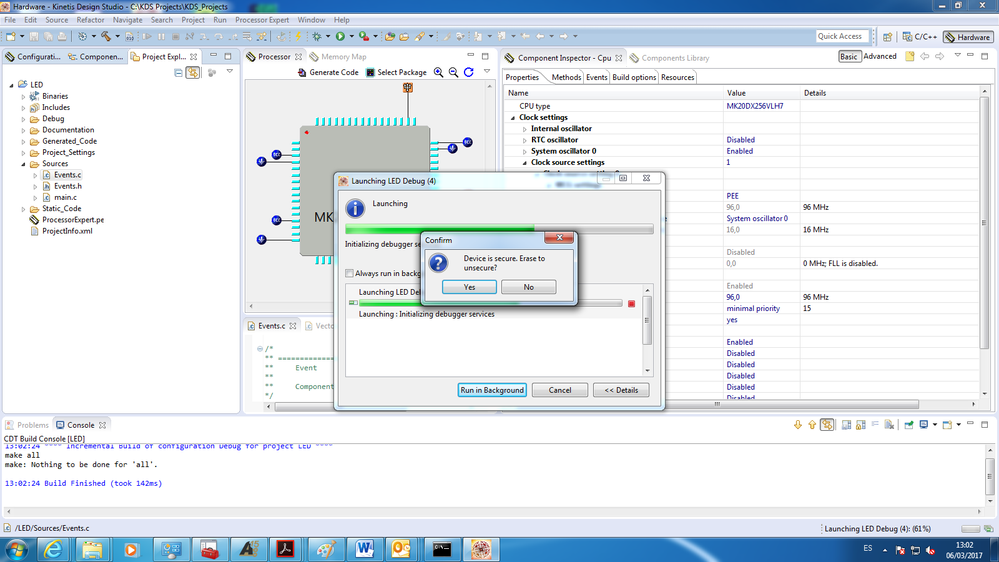Image resolution: width=999 pixels, height=562 pixels.
Task: Toggle Link with Editor in Project Explorer
Action: click(192, 73)
